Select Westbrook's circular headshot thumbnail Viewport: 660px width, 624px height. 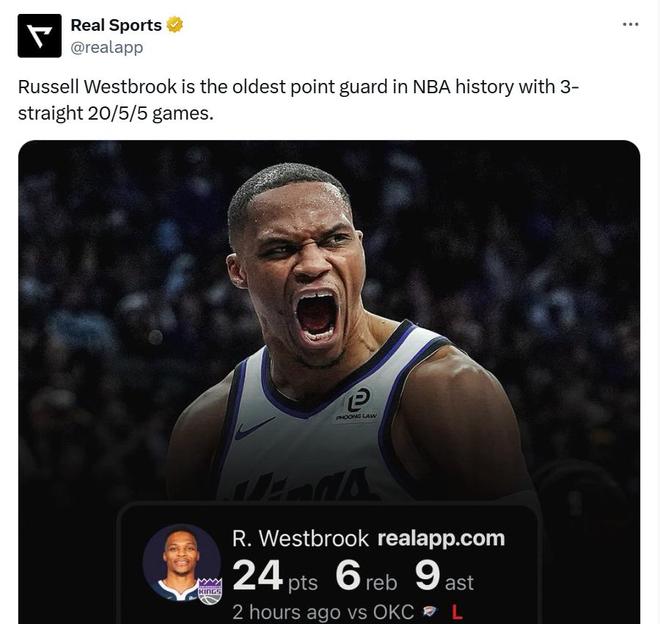click(181, 562)
